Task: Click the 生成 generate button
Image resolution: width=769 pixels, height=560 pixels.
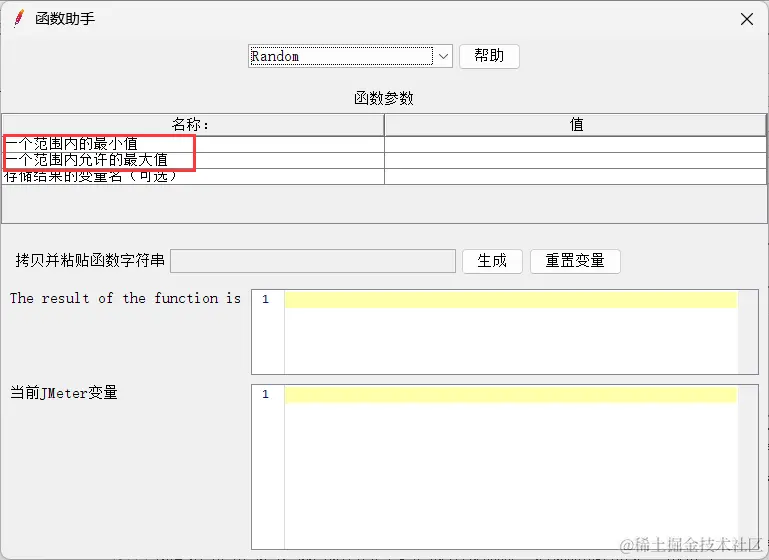Action: [492, 261]
